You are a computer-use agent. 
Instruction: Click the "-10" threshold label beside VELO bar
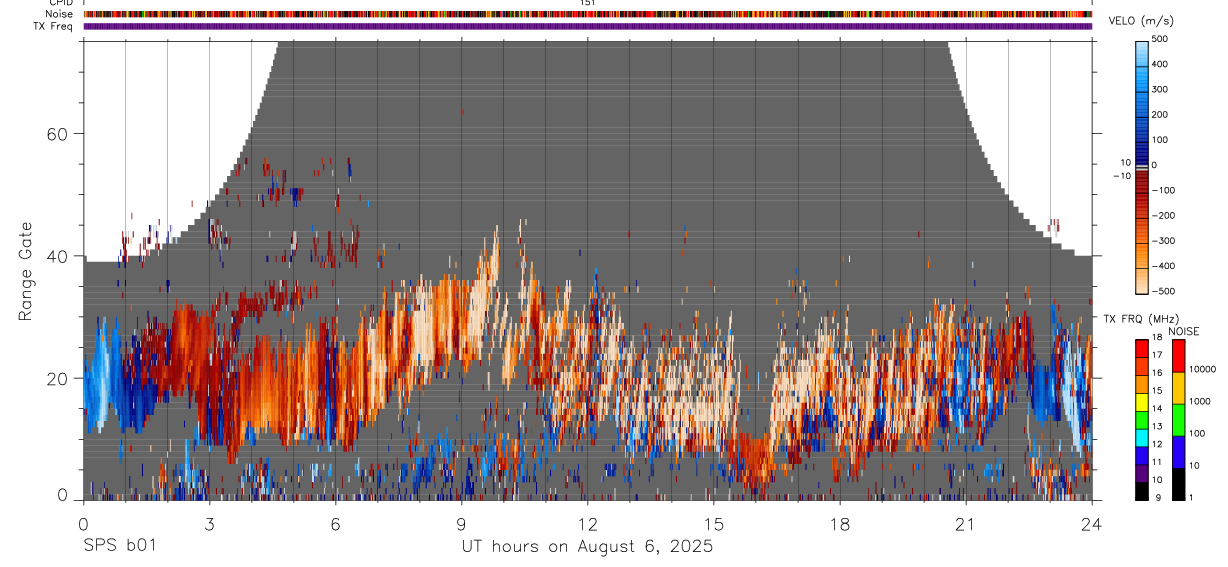1120,176
